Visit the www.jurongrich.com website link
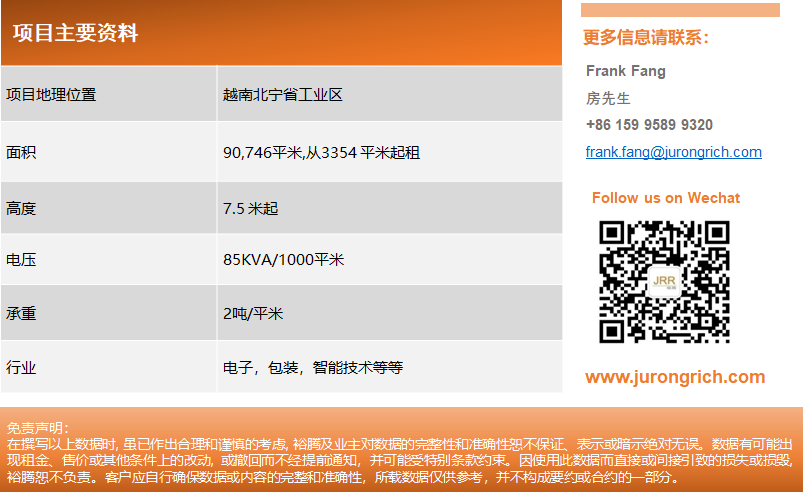Screen dimensions: 804x492 pos(675,377)
